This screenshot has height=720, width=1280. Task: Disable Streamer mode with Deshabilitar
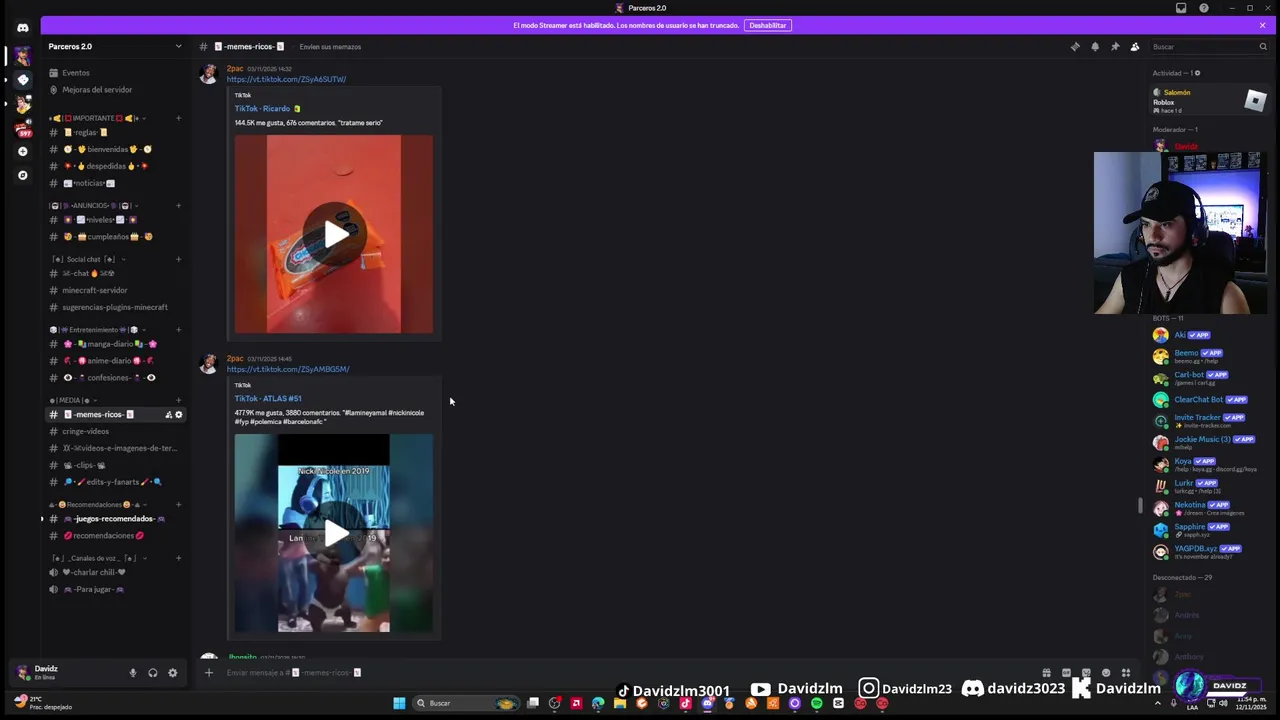click(x=768, y=25)
